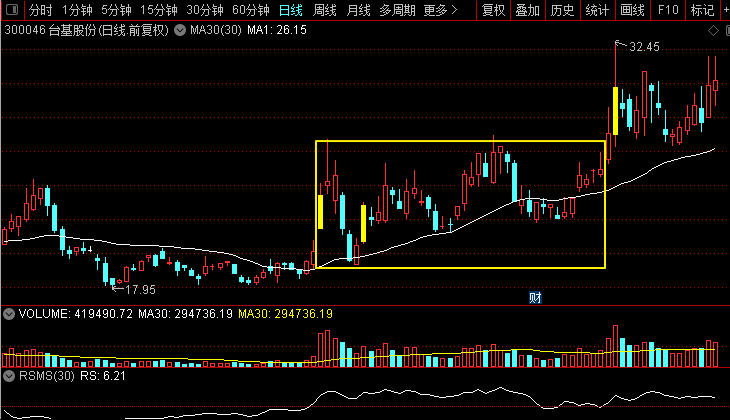Open the 画线 drawing tools
The image size is (730, 420).
coord(632,10)
